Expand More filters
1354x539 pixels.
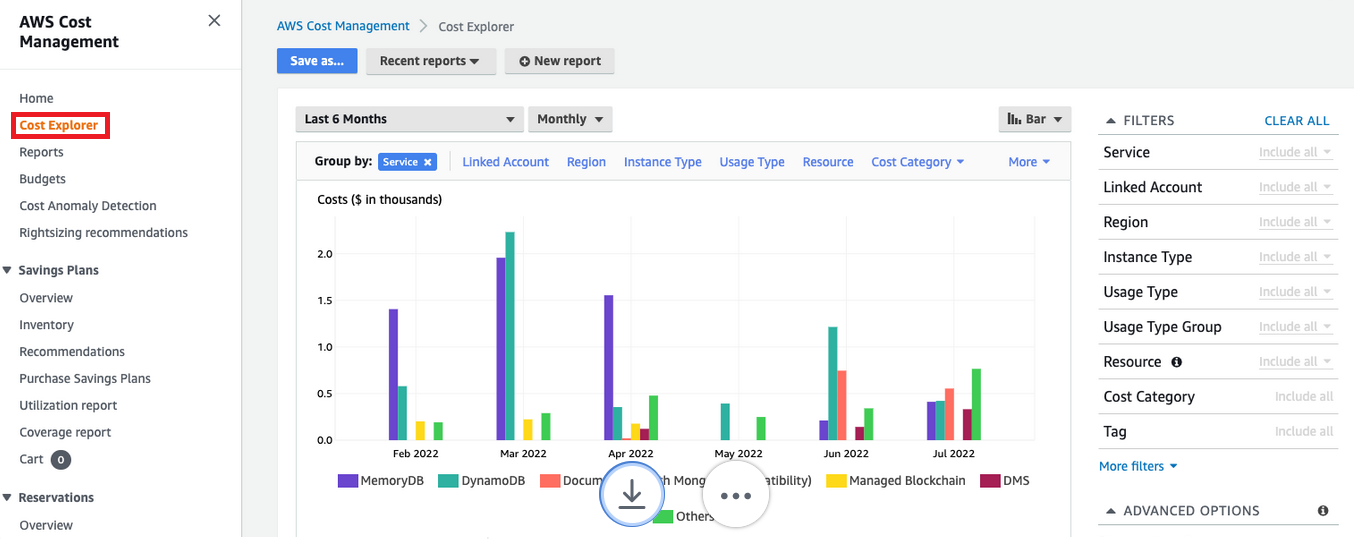coord(1138,466)
